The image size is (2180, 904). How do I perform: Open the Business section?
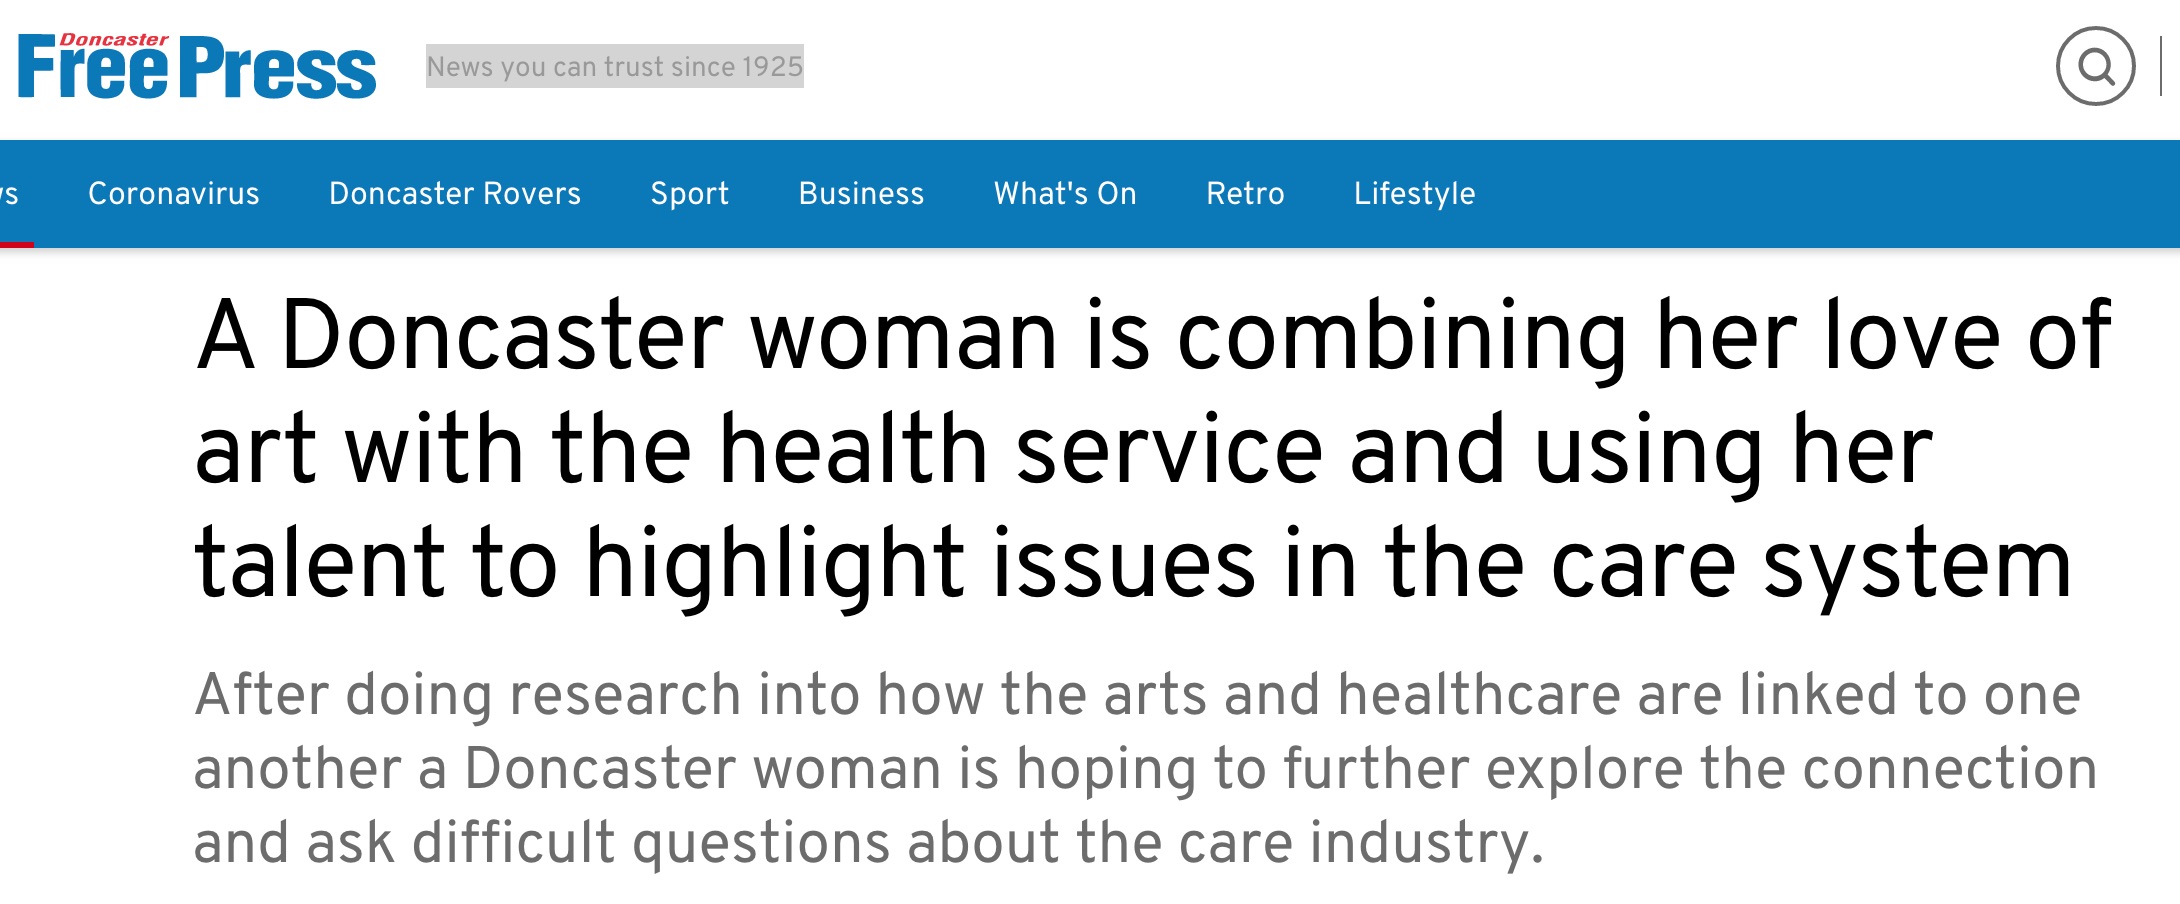[x=861, y=193]
